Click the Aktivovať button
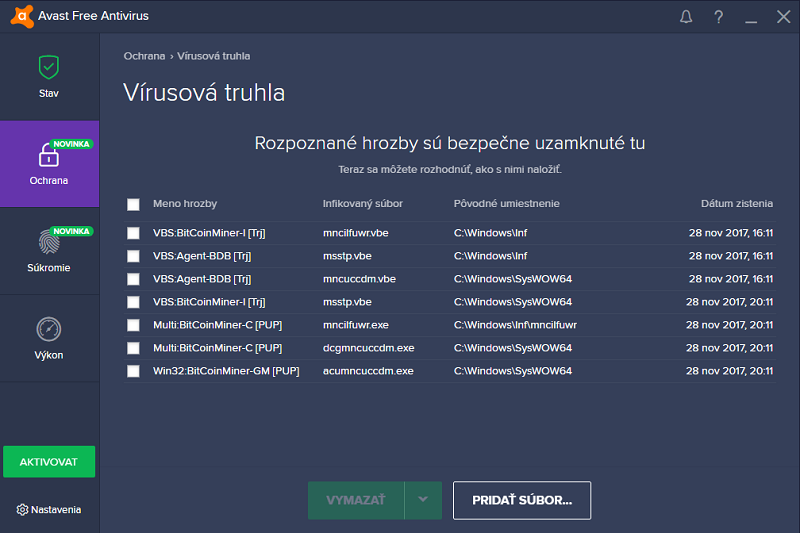The height and width of the screenshot is (533, 800). pyautogui.click(x=49, y=462)
